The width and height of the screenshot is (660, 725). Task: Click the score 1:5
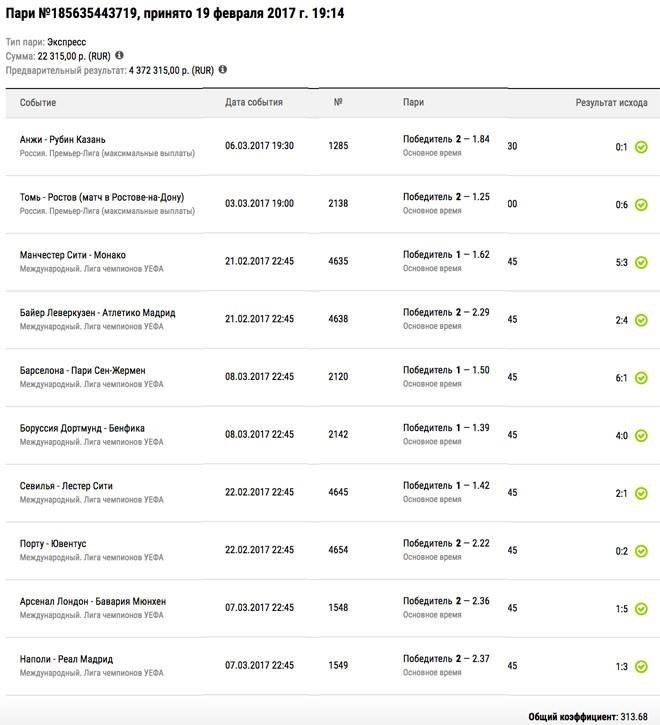tap(622, 609)
